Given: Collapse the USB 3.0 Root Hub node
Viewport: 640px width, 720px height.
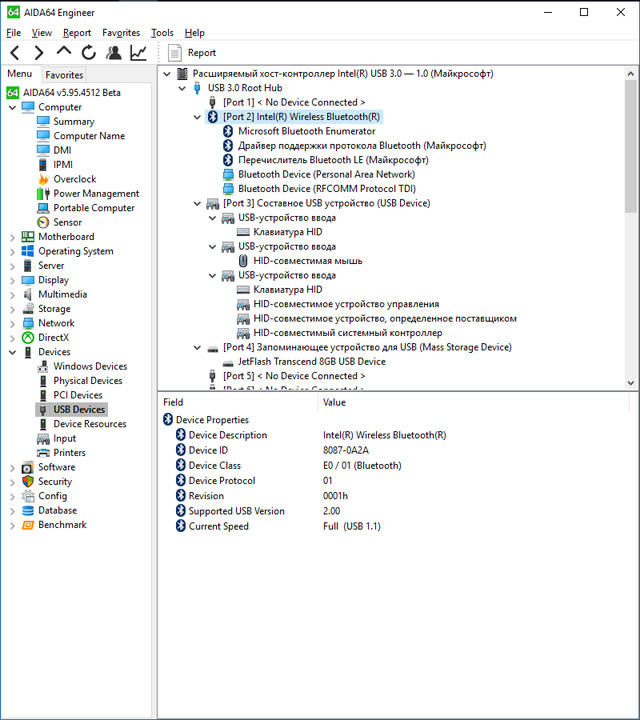Looking at the screenshot, I should coord(182,88).
